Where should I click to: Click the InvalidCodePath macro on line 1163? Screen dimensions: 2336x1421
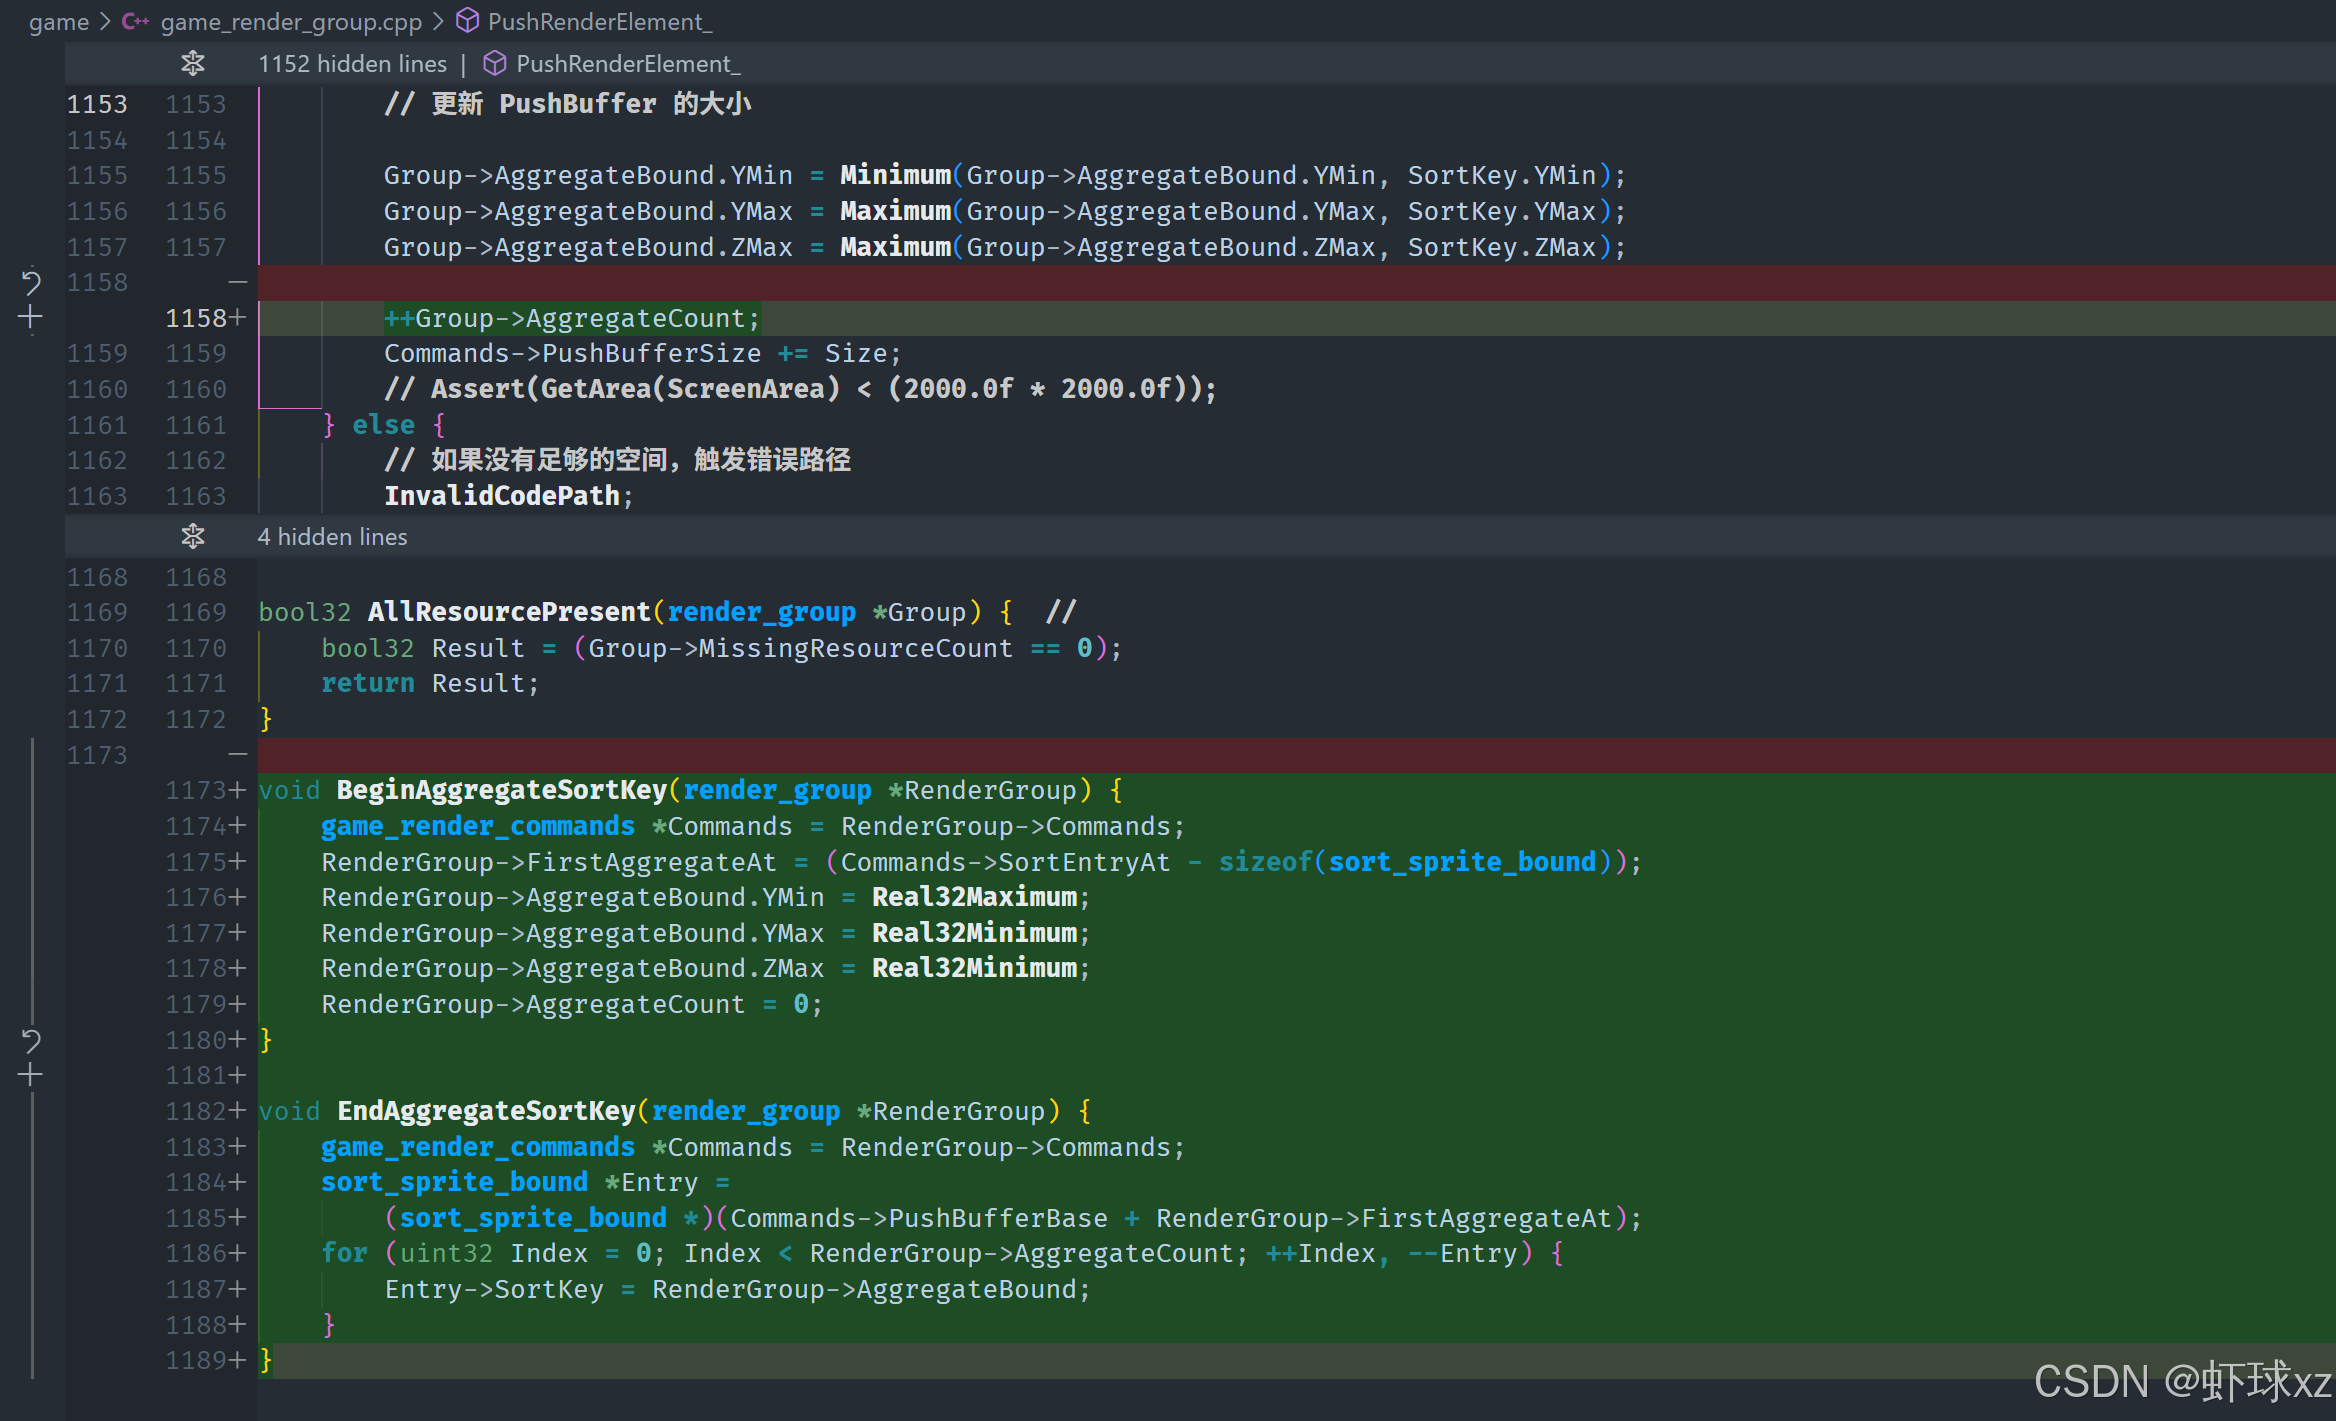point(501,496)
